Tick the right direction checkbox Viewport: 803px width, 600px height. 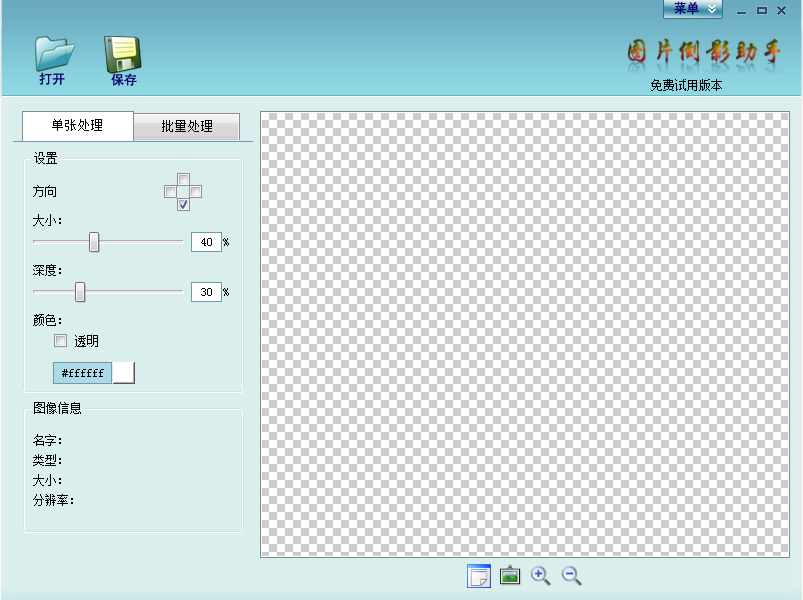point(196,192)
